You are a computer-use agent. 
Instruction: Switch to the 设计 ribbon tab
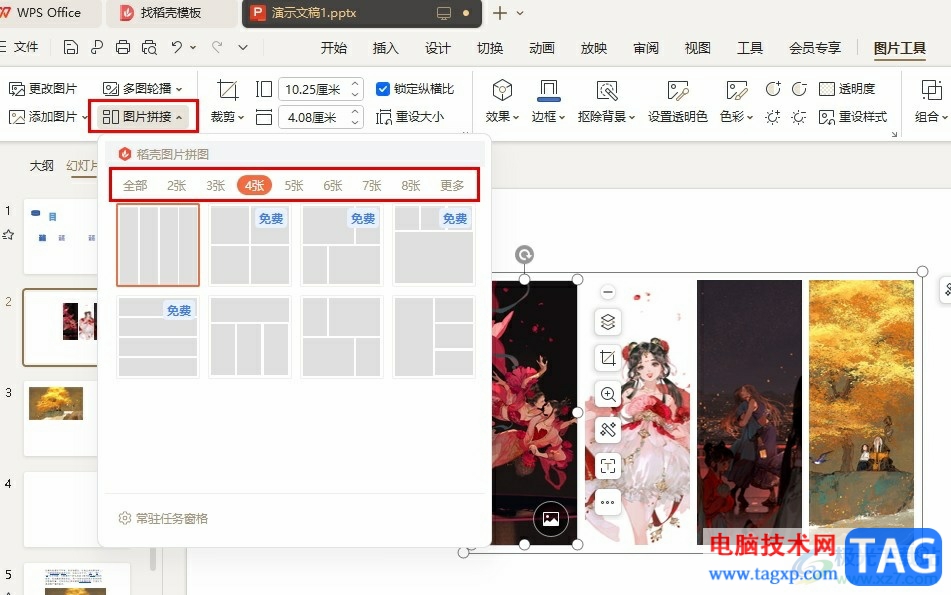tap(437, 47)
